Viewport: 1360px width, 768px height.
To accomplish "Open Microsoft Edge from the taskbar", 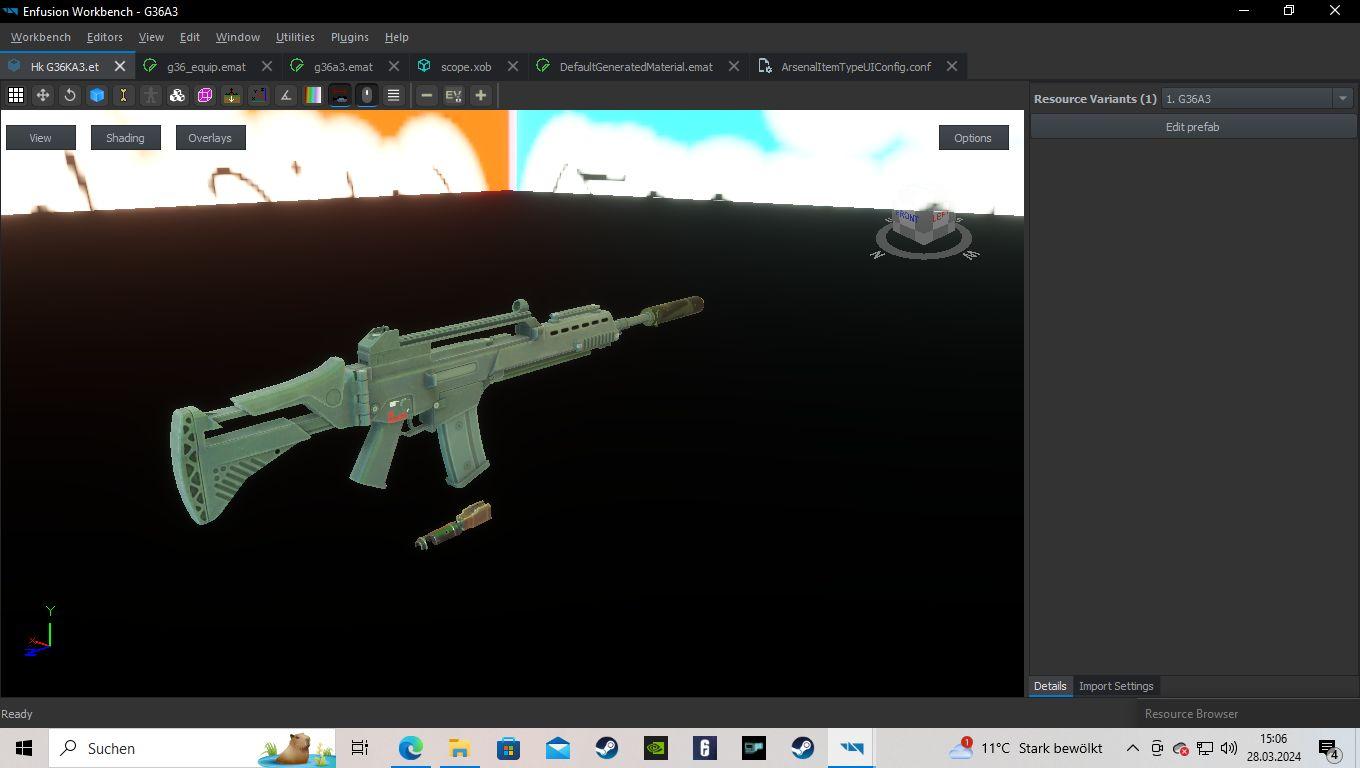I will click(410, 748).
